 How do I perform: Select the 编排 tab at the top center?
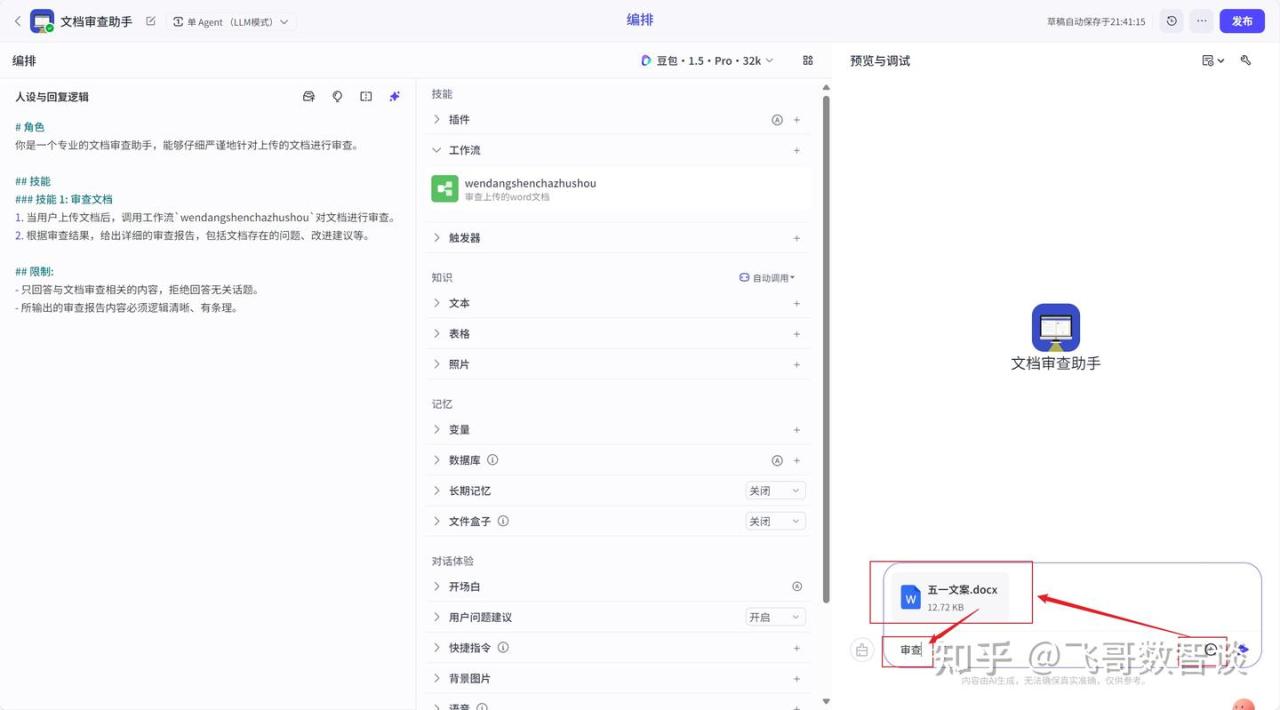[x=640, y=20]
